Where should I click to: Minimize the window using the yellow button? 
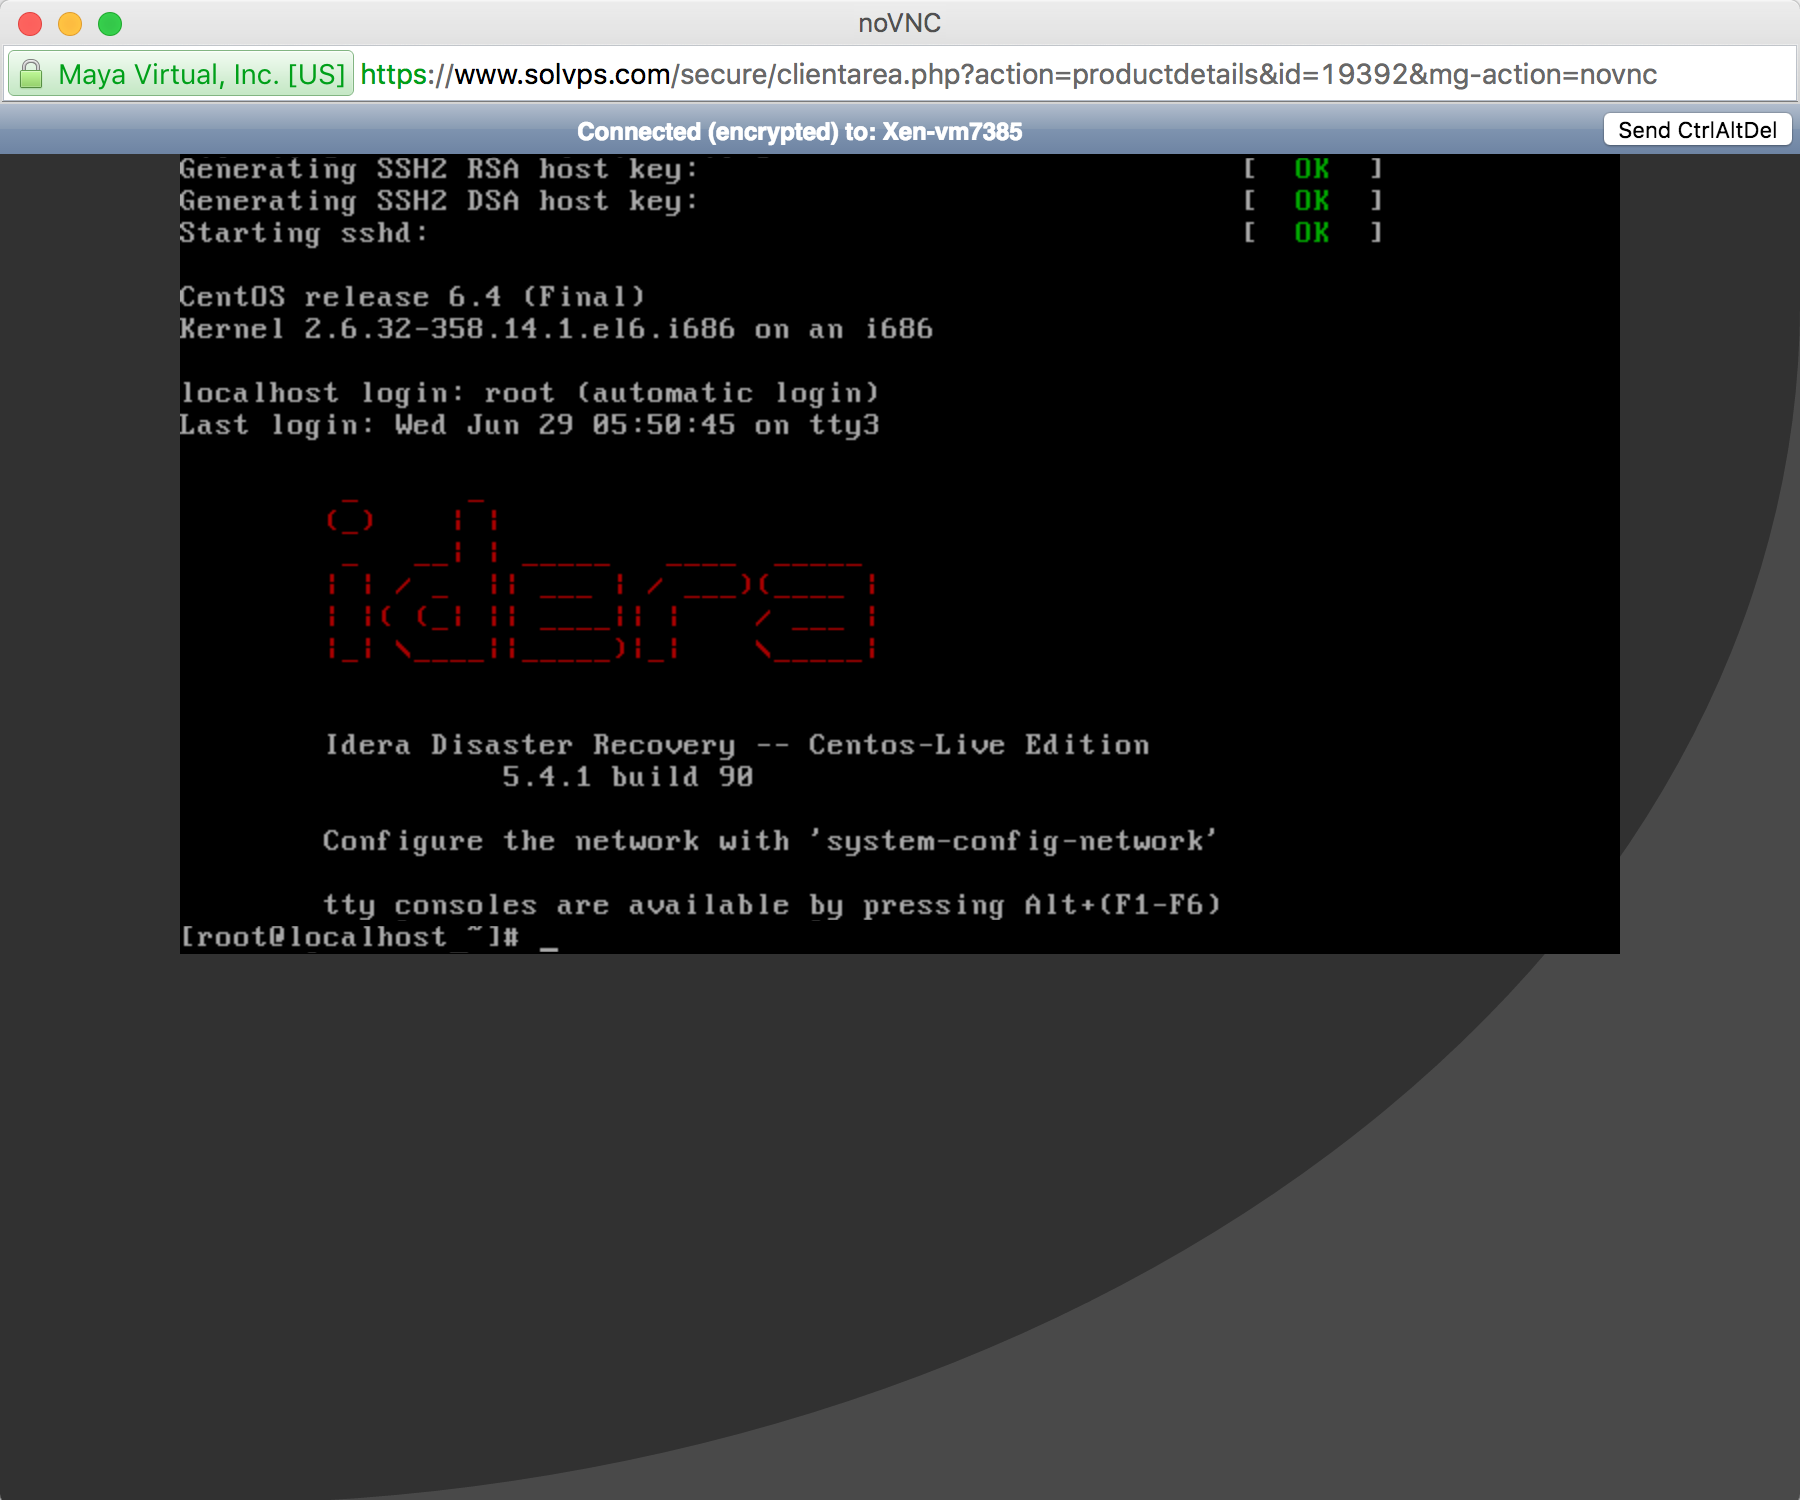70,23
